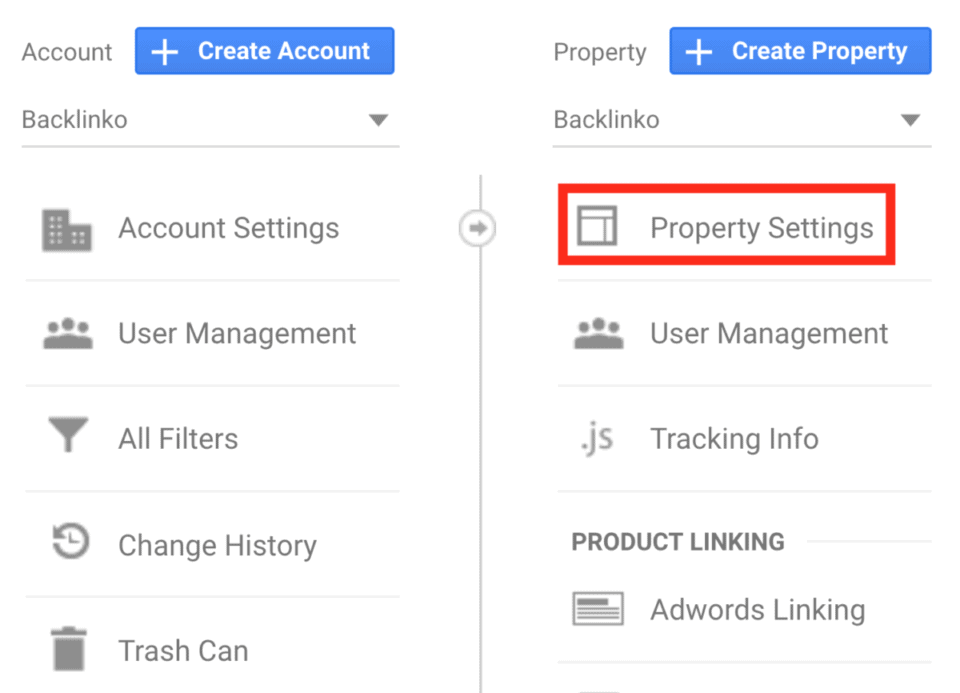Screen dimensions: 960x693
Task: Select the Account User Management icon
Action: (x=67, y=333)
